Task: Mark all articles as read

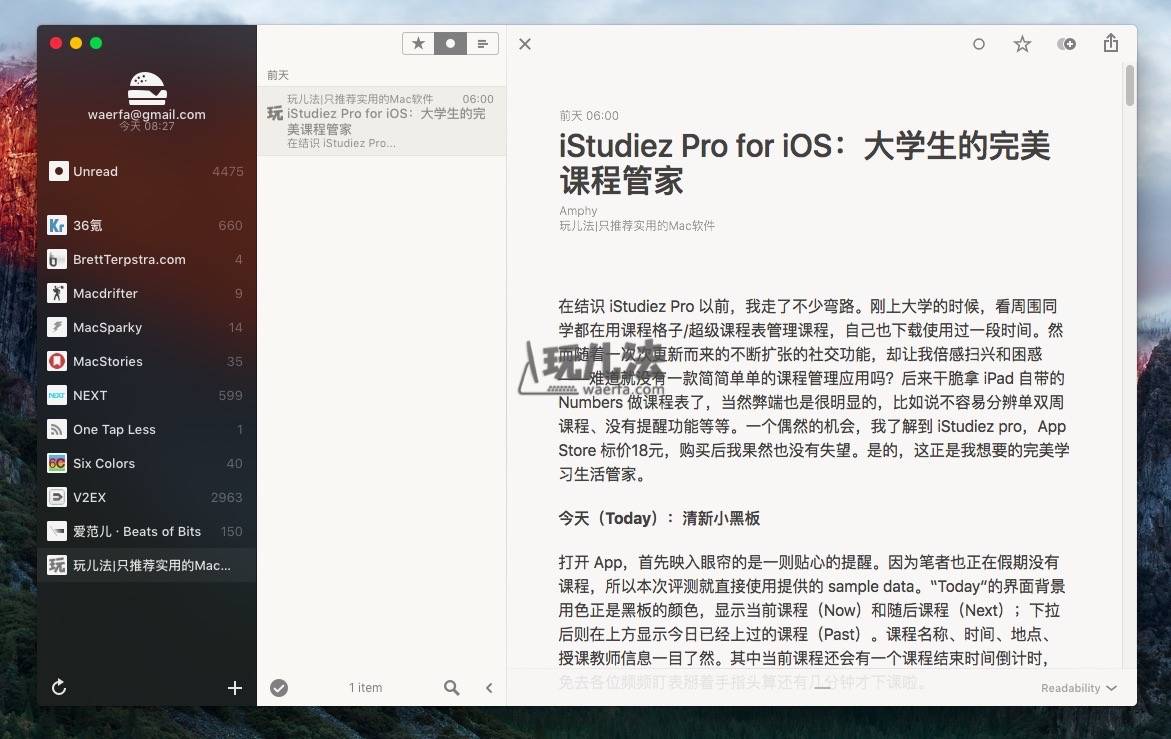Action: pos(279,687)
